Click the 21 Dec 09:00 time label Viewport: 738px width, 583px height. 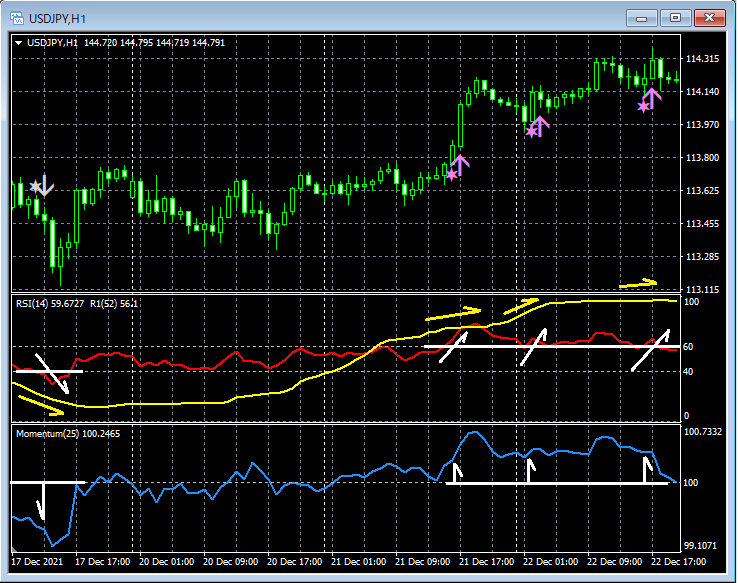(423, 562)
